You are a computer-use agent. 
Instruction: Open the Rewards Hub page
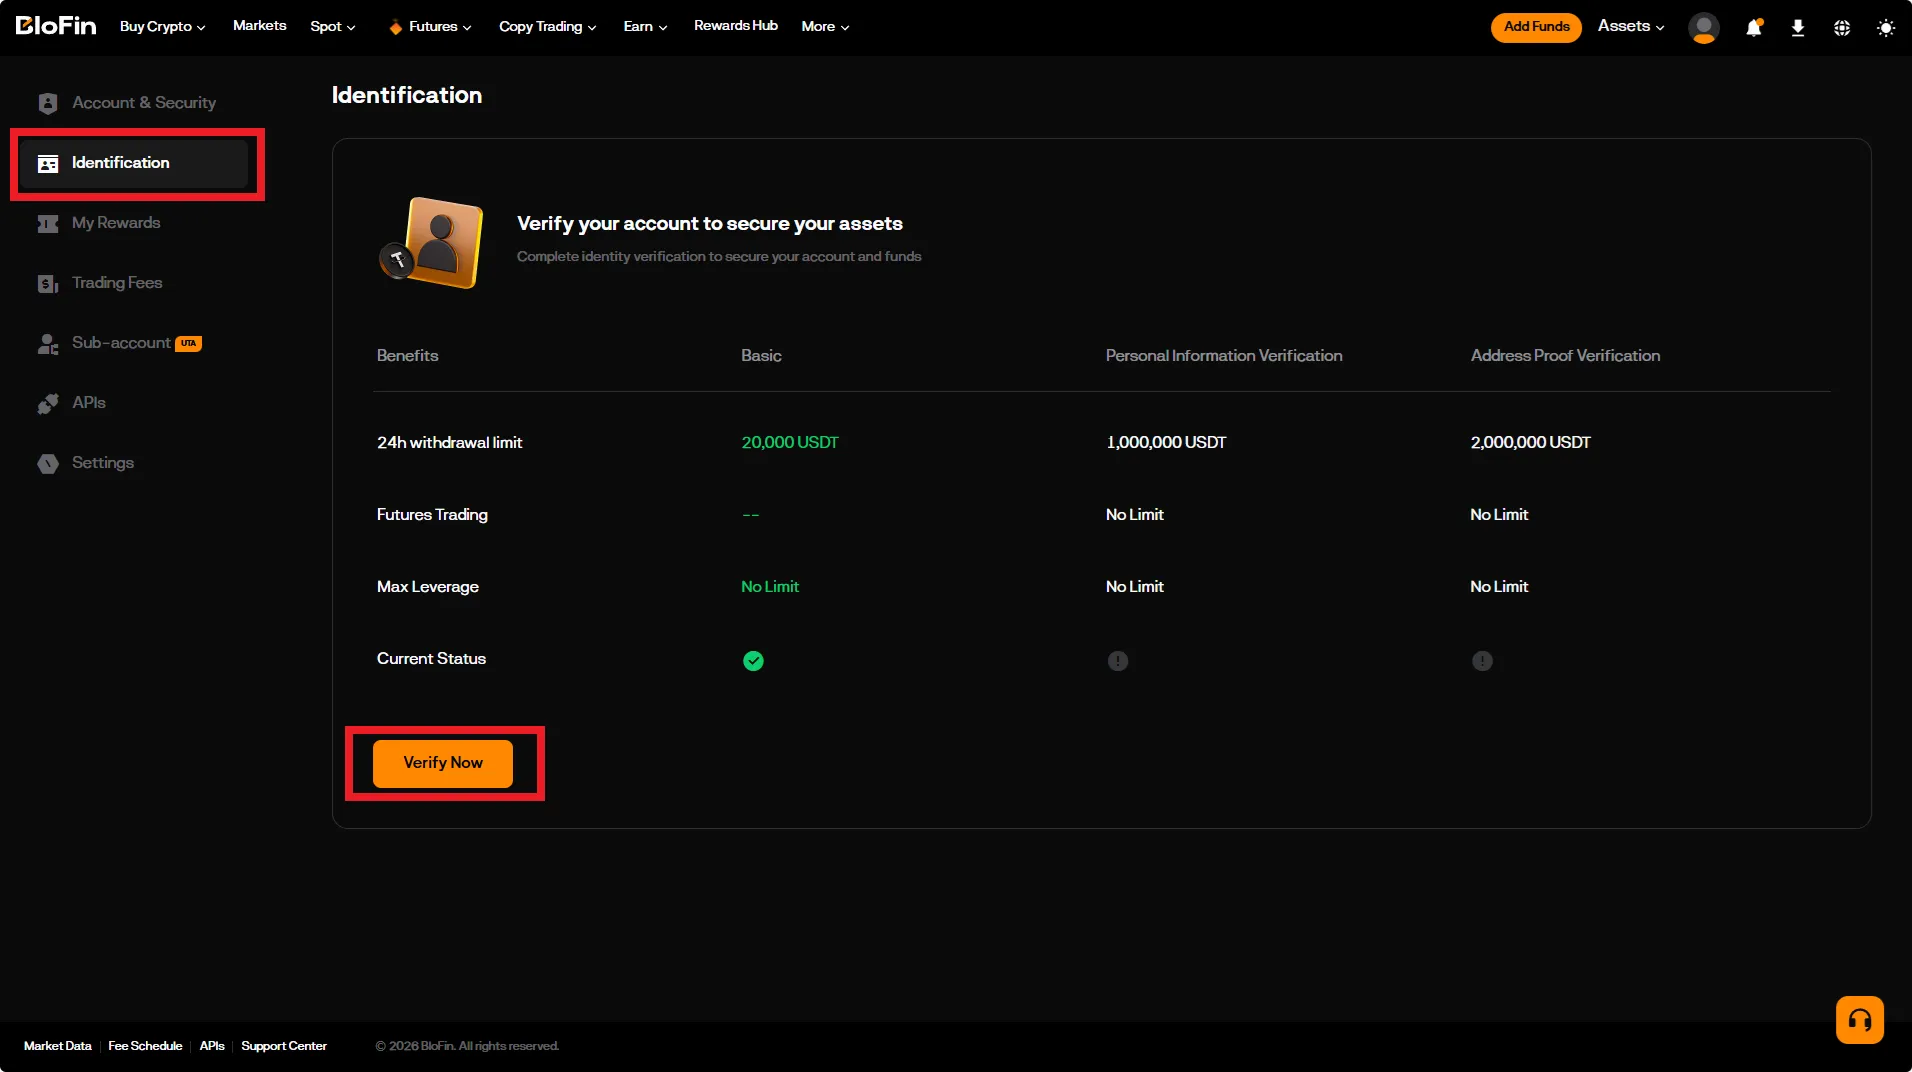point(736,25)
